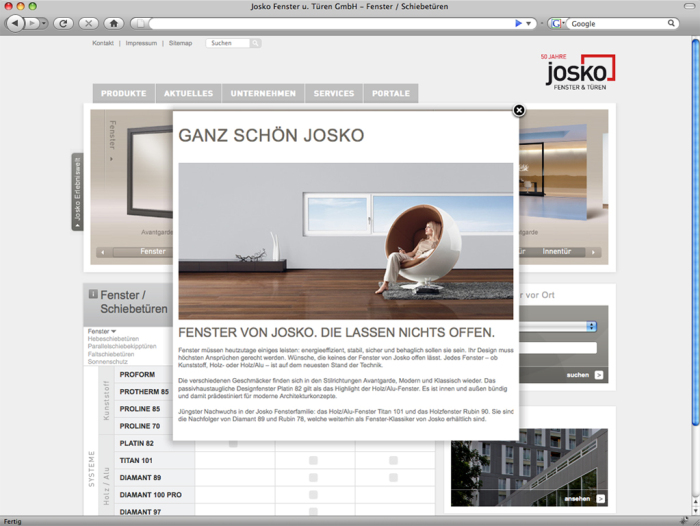Open the PORTALE menu tab
The image size is (700, 526).
point(391,93)
